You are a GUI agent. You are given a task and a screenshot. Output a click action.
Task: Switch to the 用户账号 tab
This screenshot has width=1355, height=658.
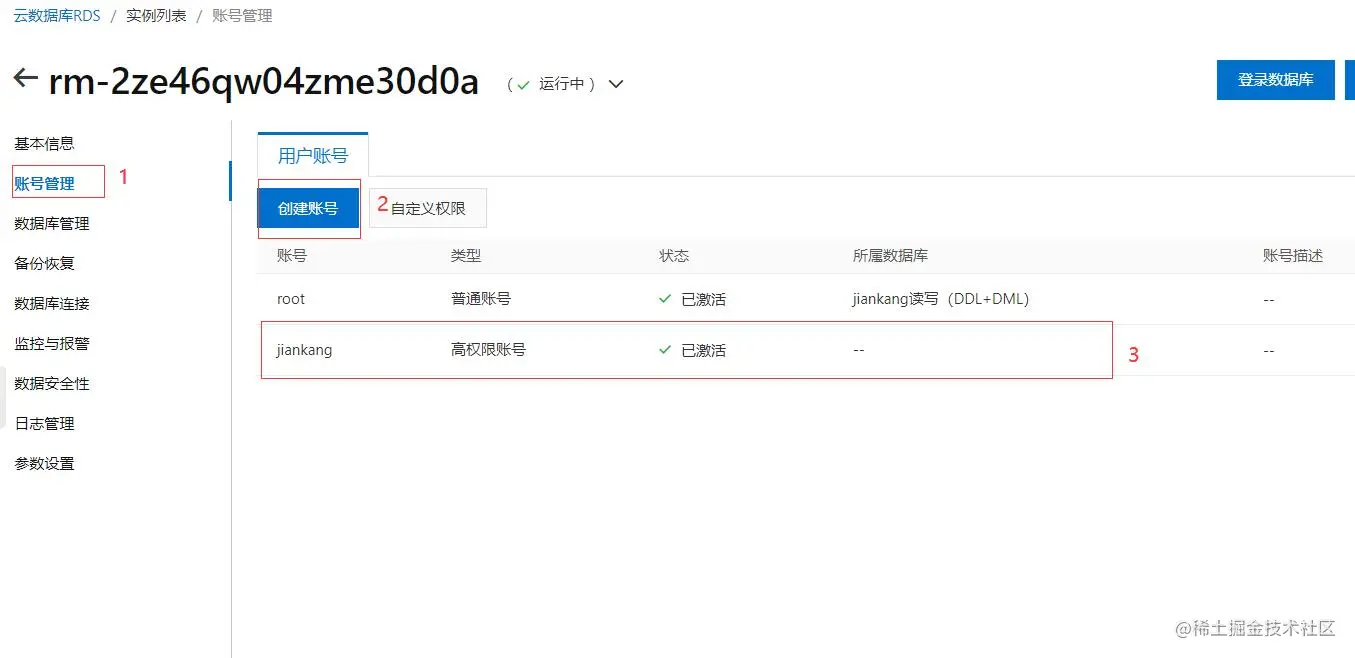click(x=313, y=155)
